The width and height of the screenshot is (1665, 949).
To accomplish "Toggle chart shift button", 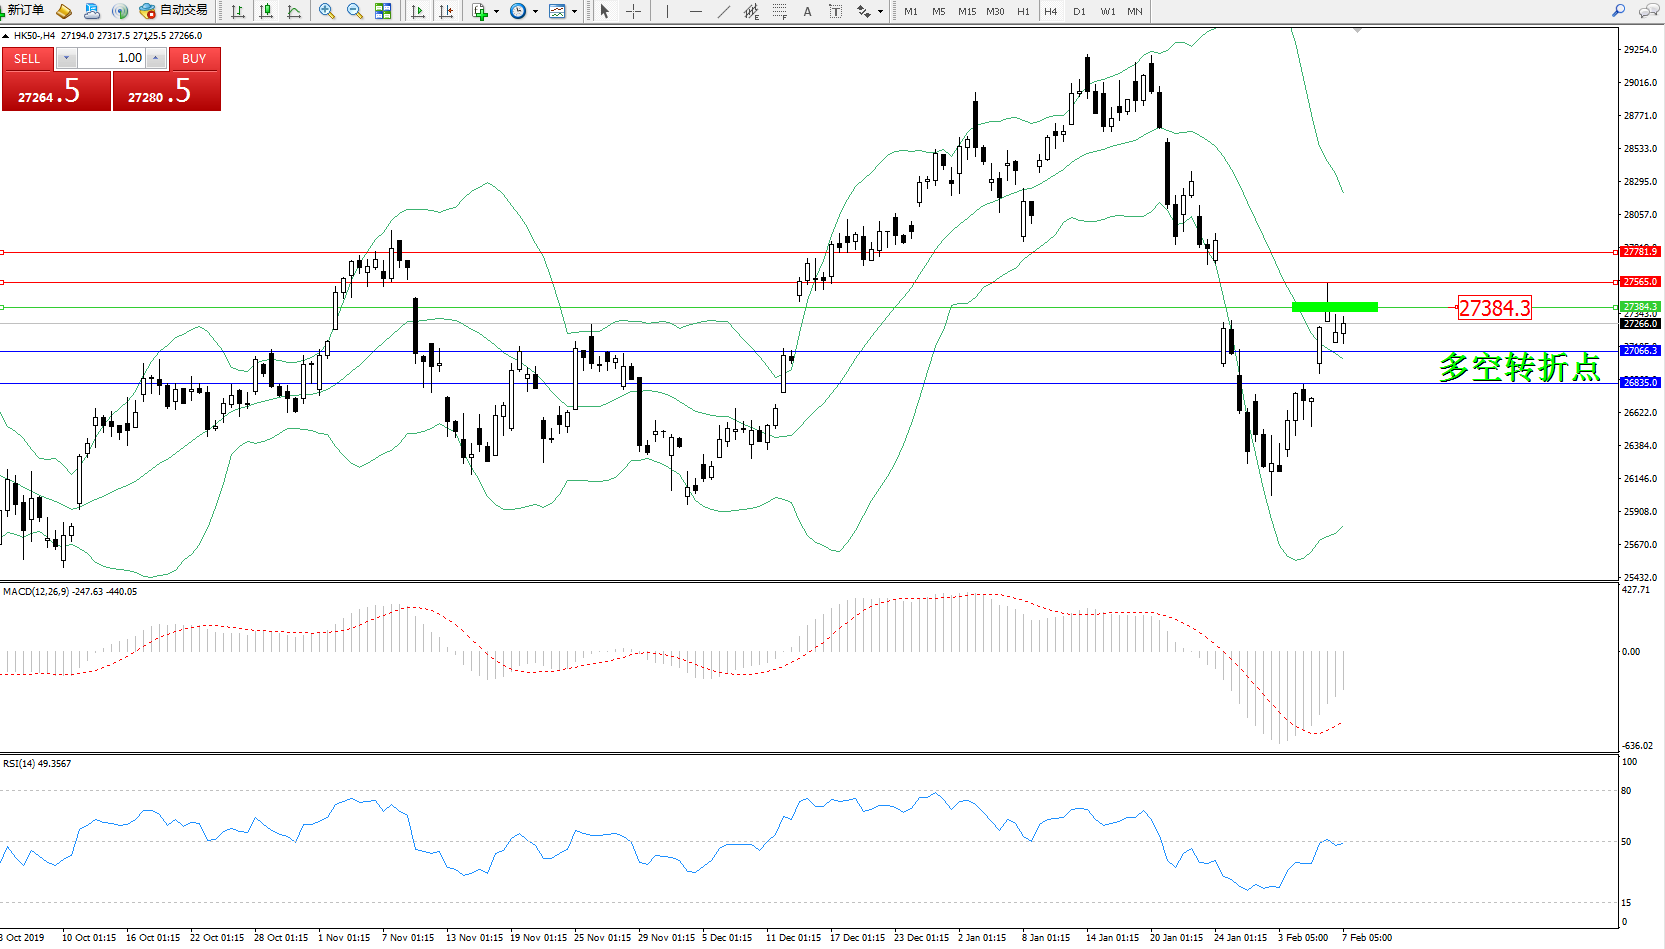I will point(446,11).
